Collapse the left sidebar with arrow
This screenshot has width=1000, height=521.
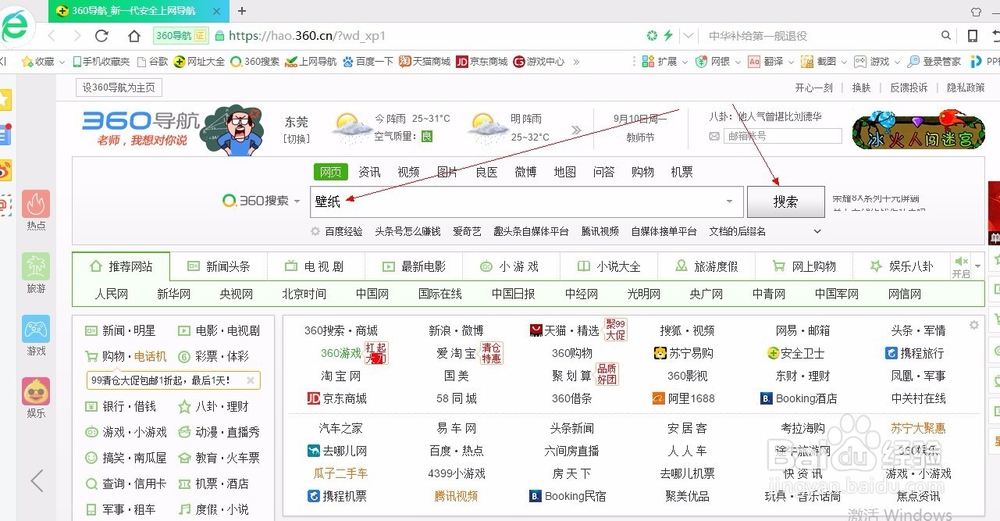(x=37, y=480)
